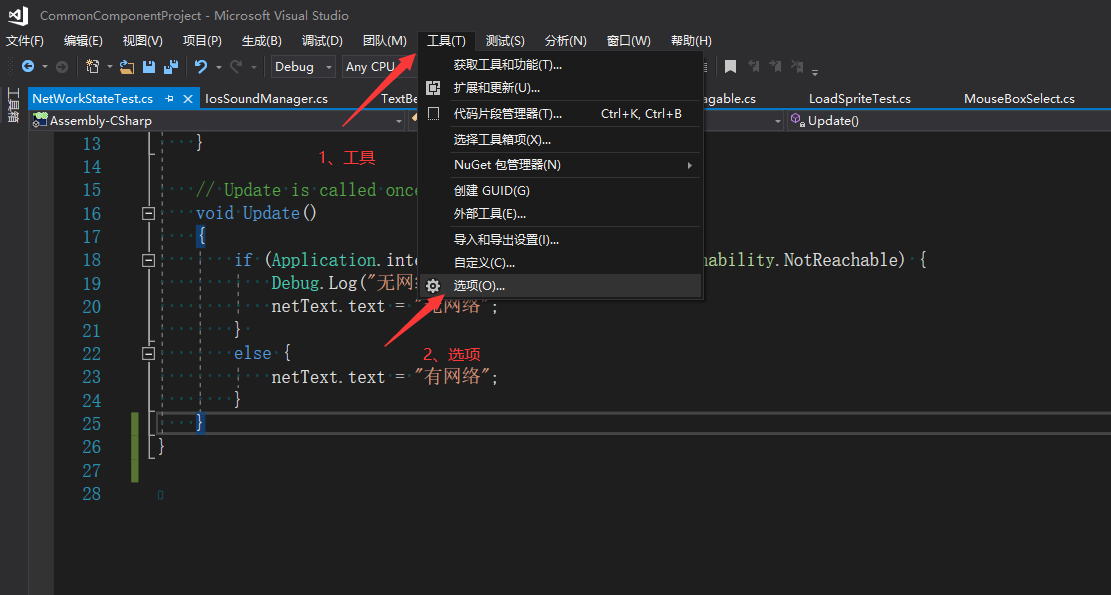Open the Navigate Backward history dropdown arrow
Image resolution: width=1111 pixels, height=595 pixels.
tap(45, 67)
